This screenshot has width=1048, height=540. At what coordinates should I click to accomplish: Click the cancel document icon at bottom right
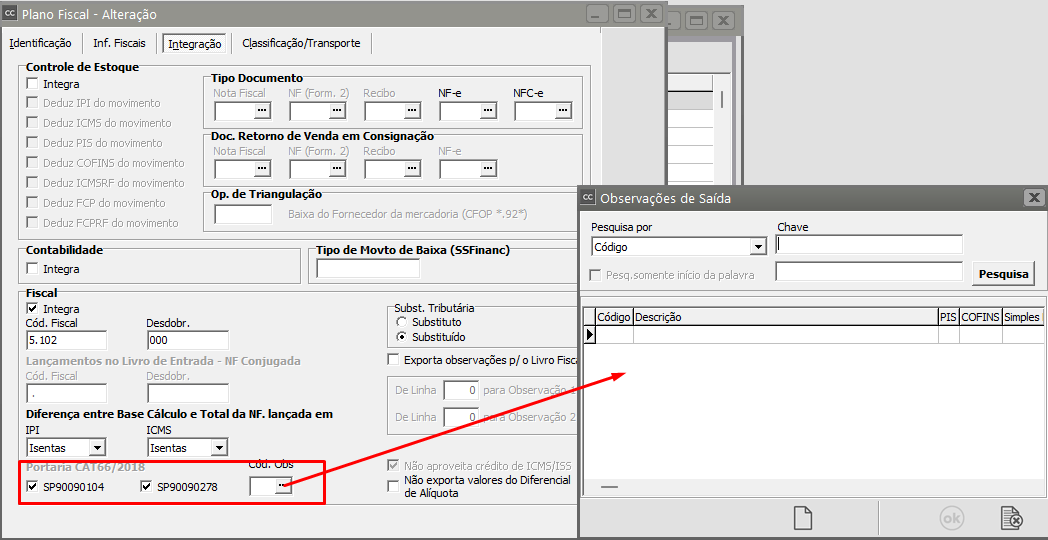pos(1011,518)
